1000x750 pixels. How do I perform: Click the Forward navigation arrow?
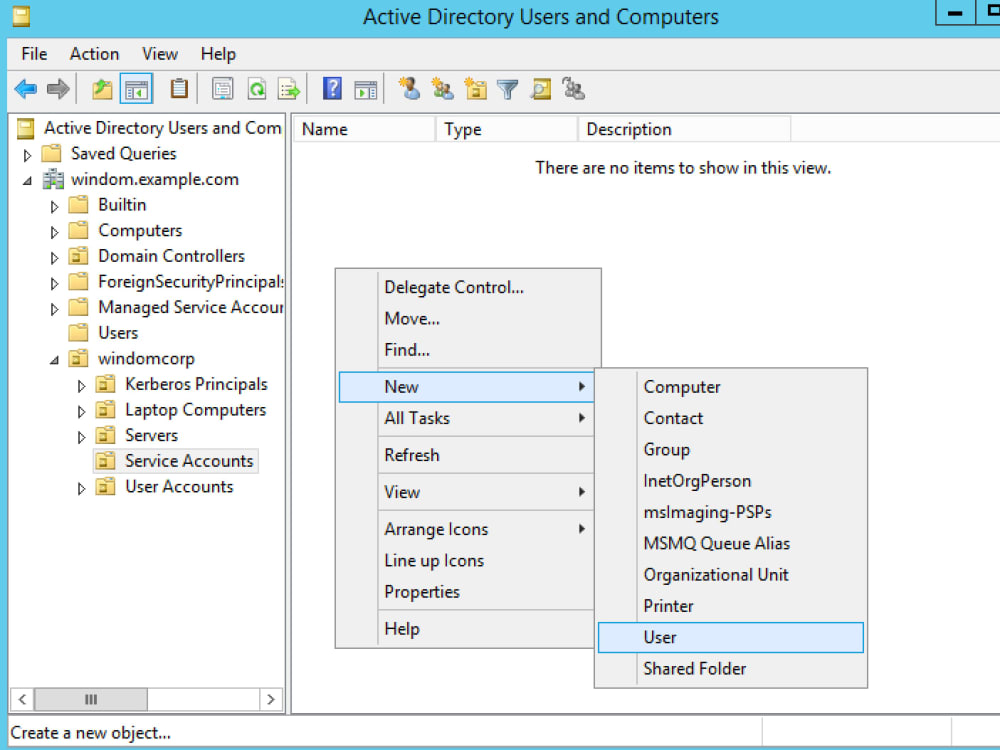coord(57,88)
